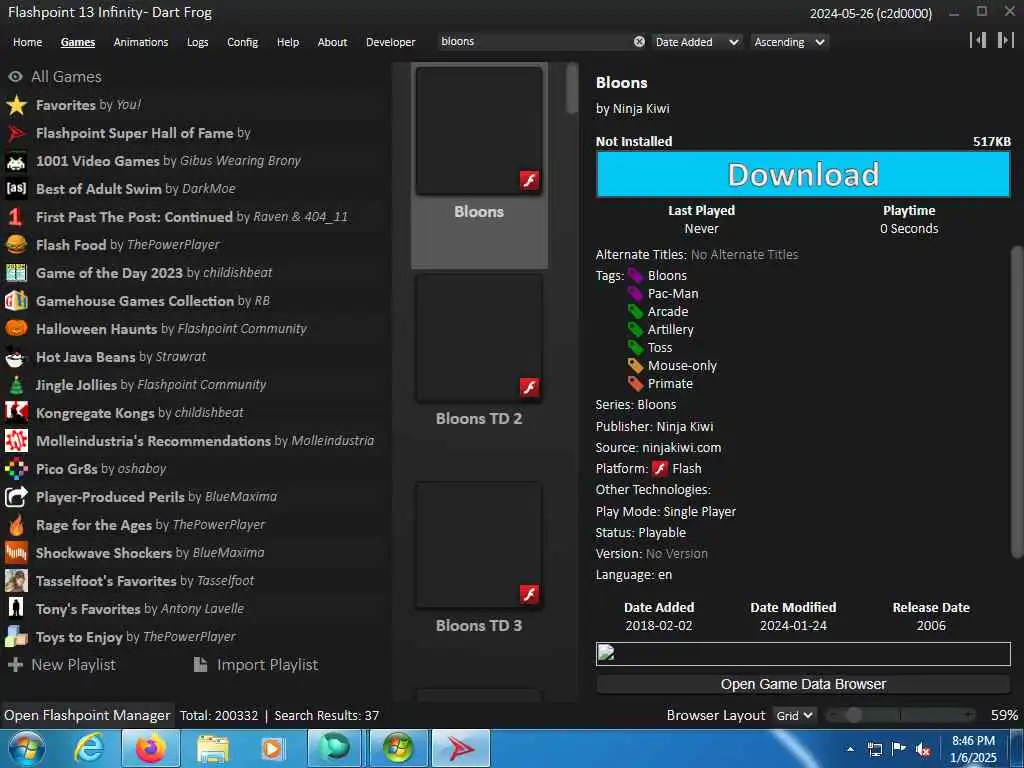Go to the Home tab
The width and height of the screenshot is (1024, 768).
27,42
